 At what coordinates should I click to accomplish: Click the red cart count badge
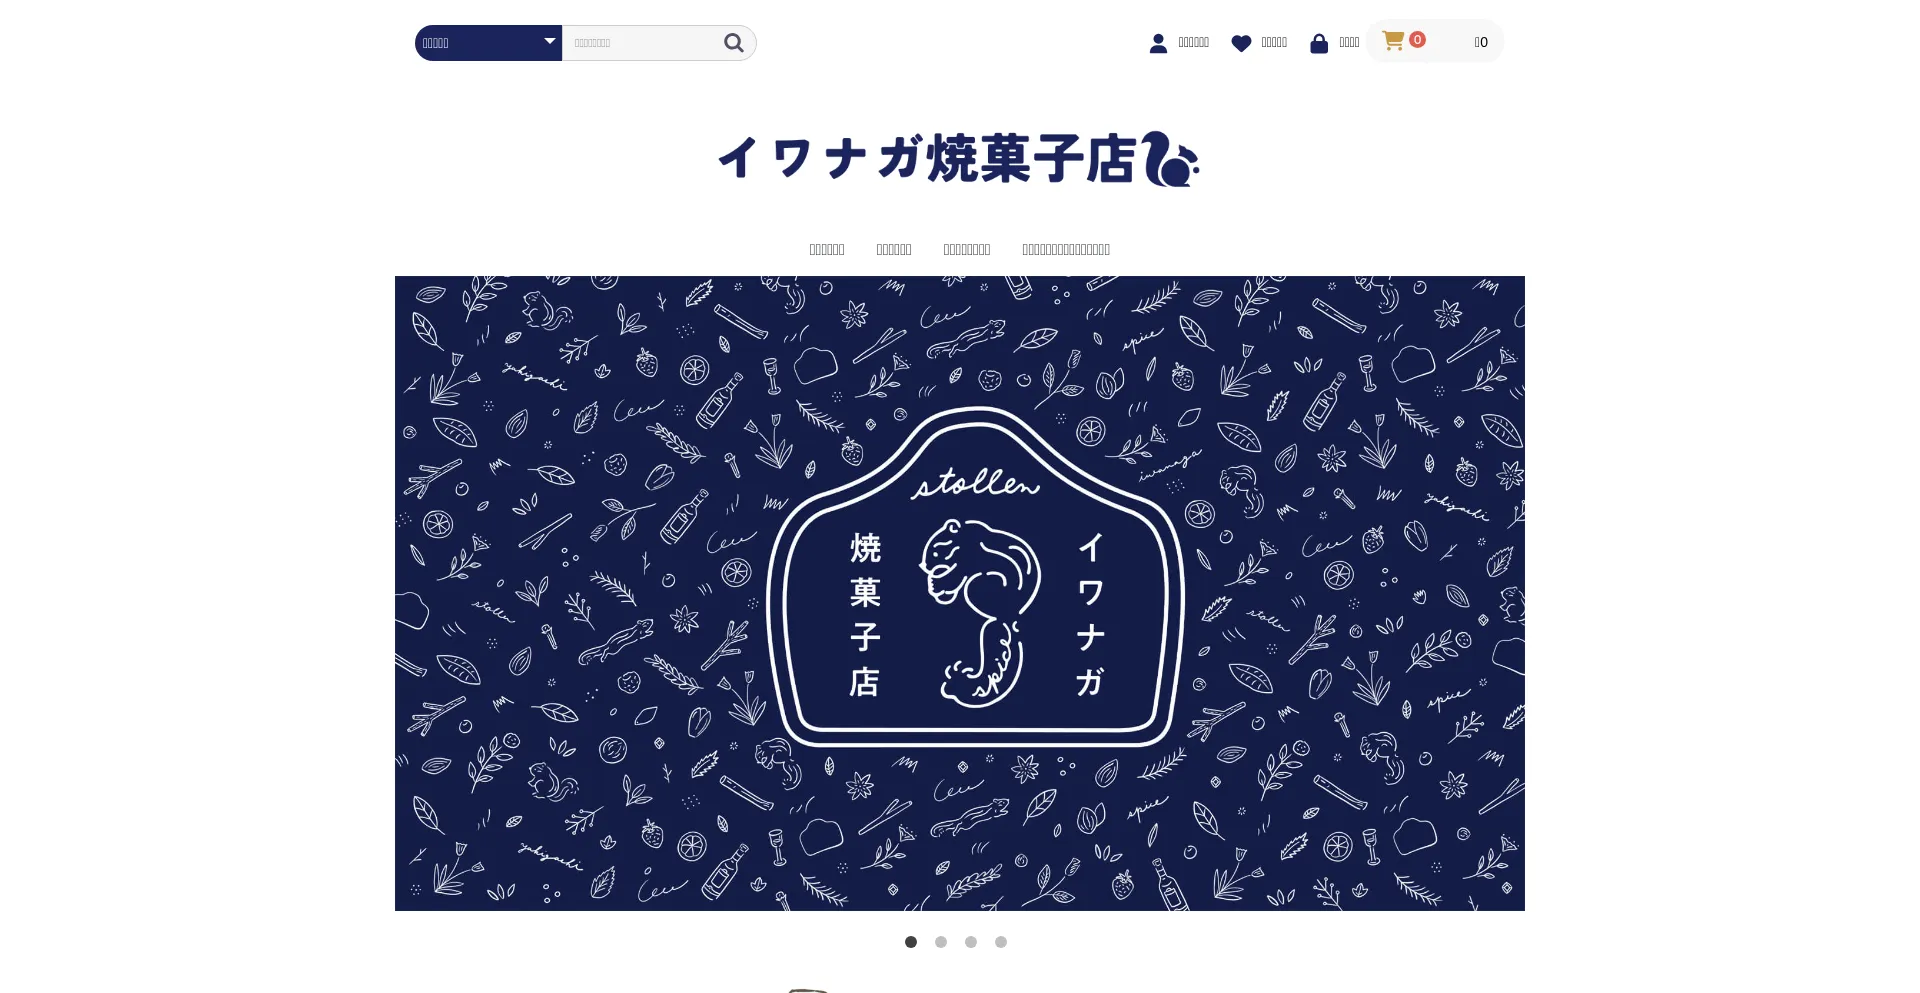[1417, 40]
